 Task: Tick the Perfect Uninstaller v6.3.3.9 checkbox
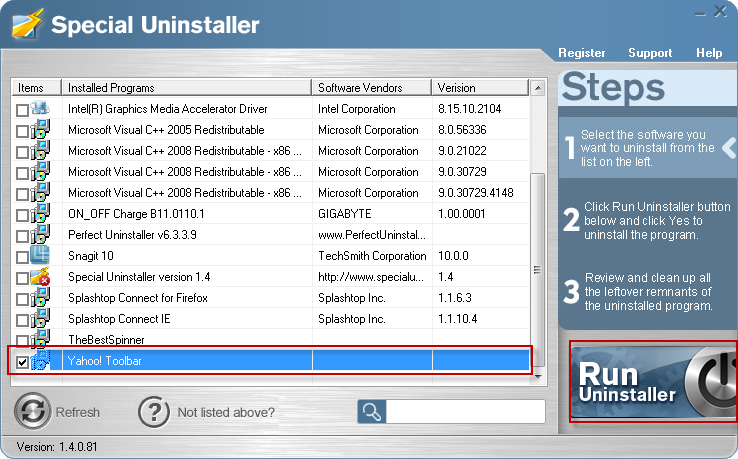22,236
